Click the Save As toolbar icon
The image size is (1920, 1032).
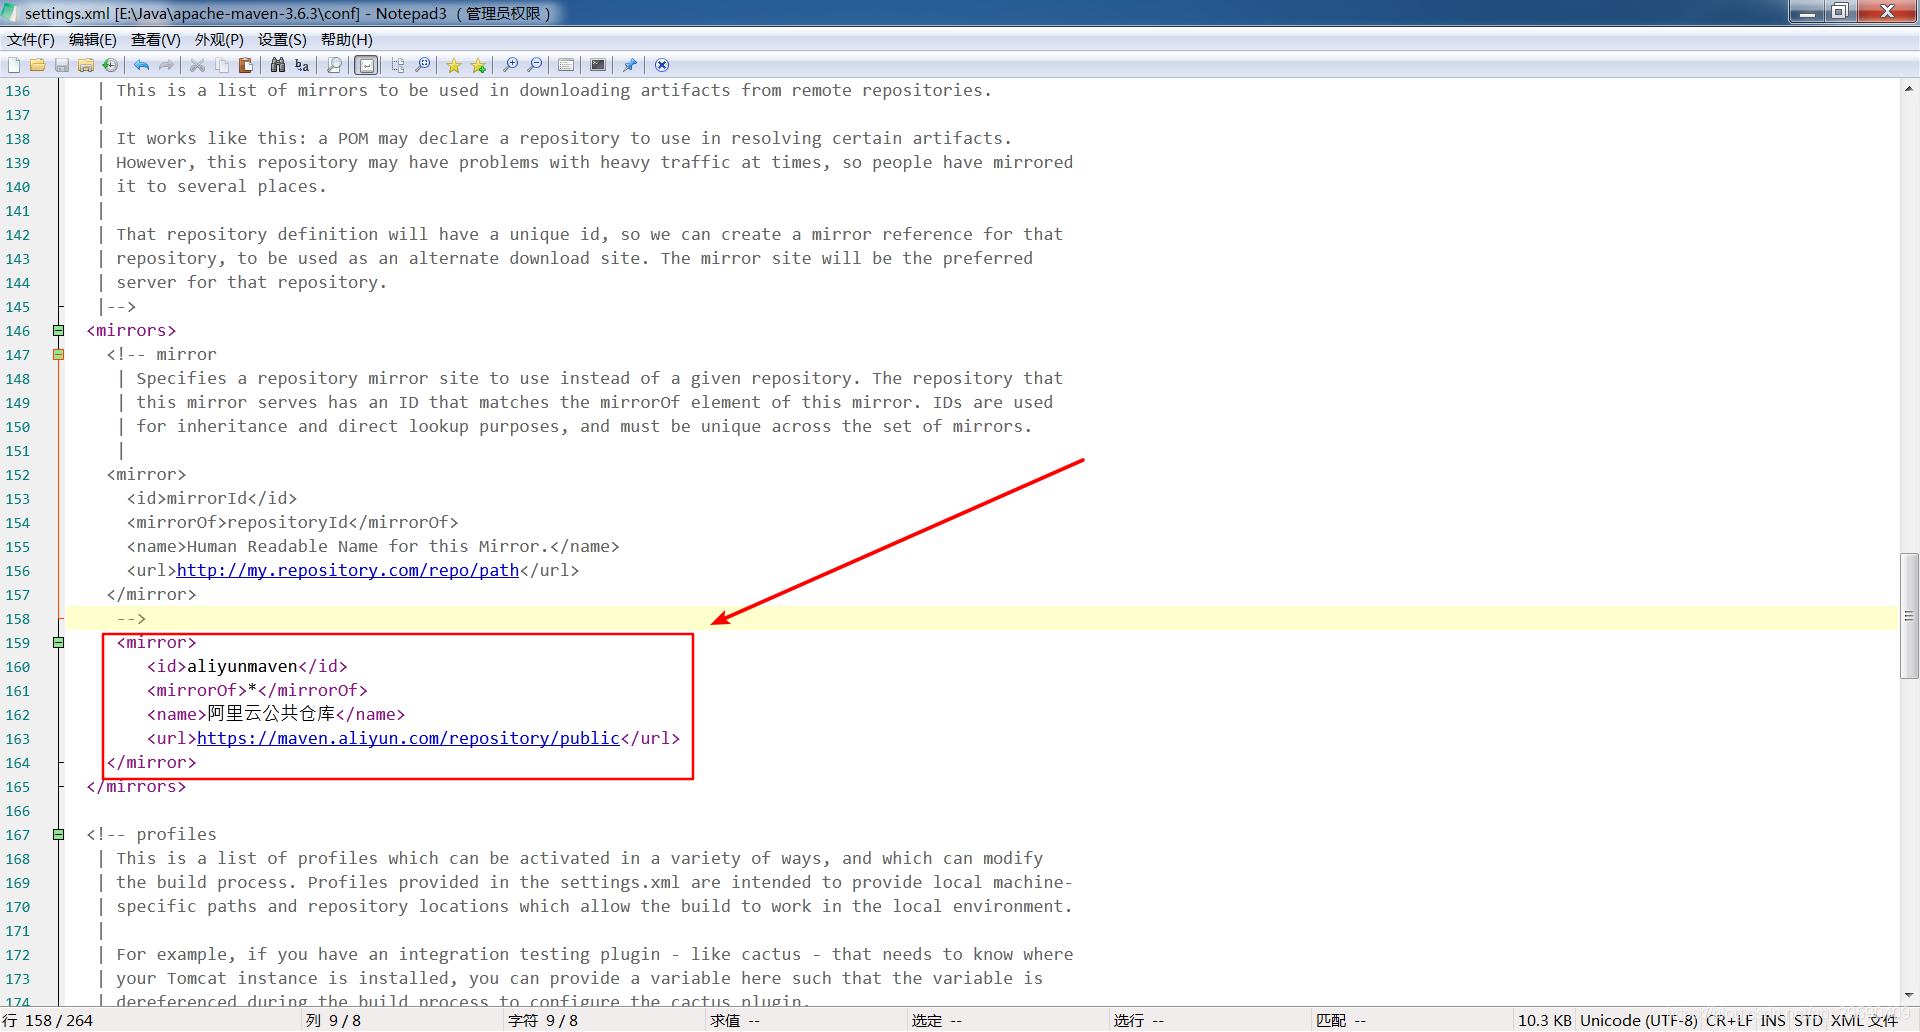[x=85, y=65]
